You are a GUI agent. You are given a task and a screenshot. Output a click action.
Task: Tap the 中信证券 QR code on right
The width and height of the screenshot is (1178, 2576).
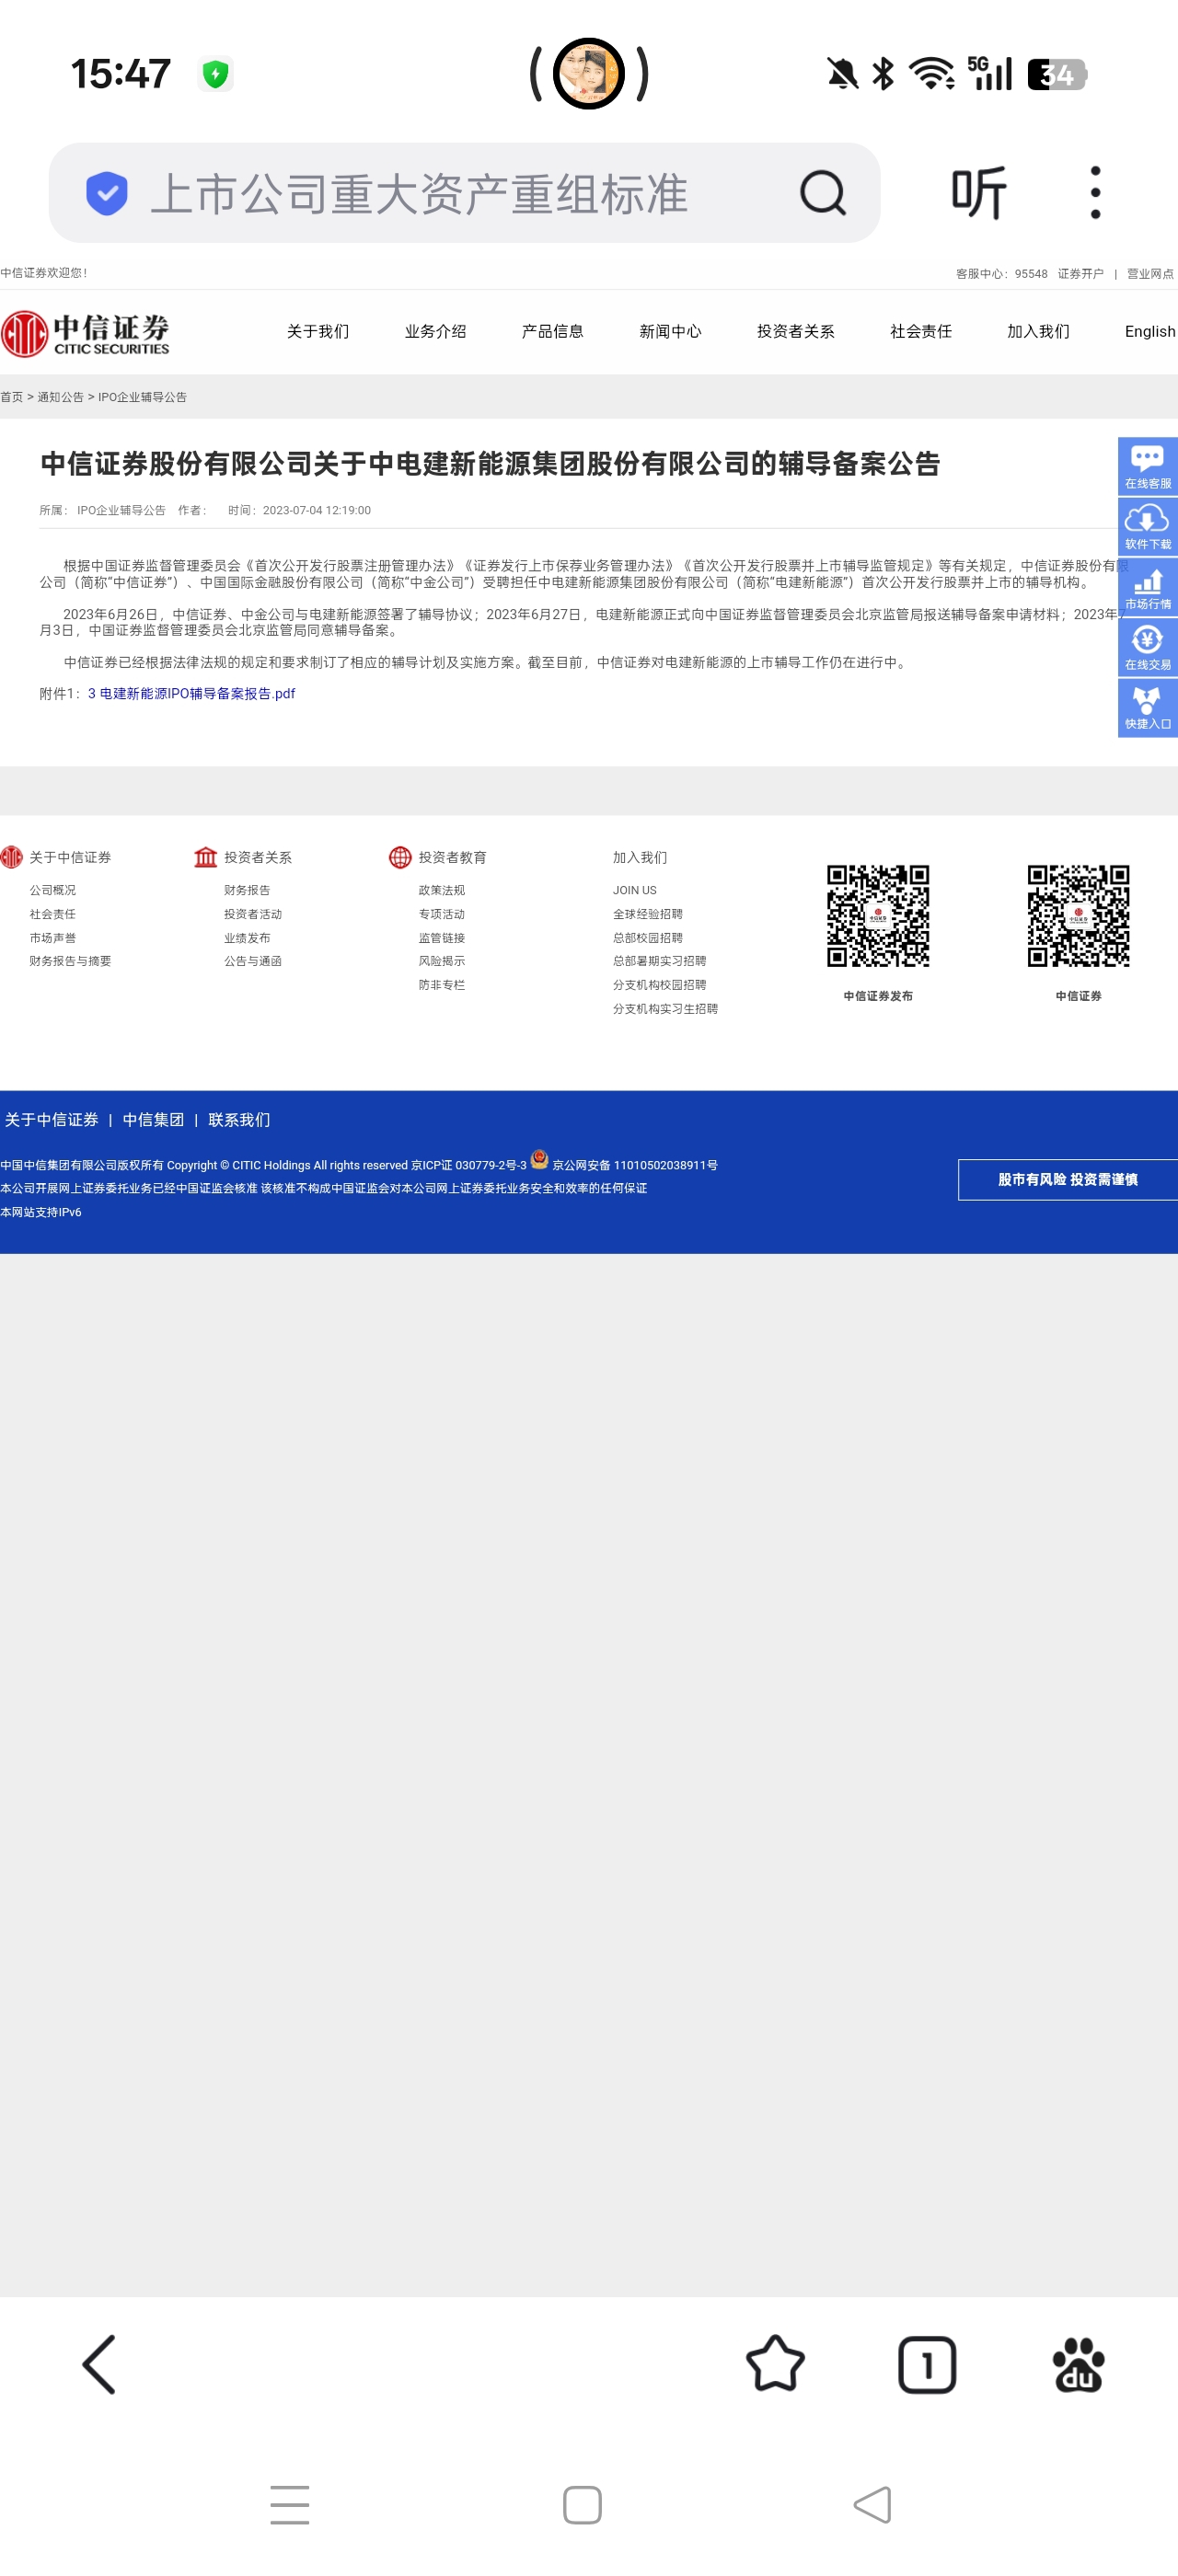point(1078,916)
